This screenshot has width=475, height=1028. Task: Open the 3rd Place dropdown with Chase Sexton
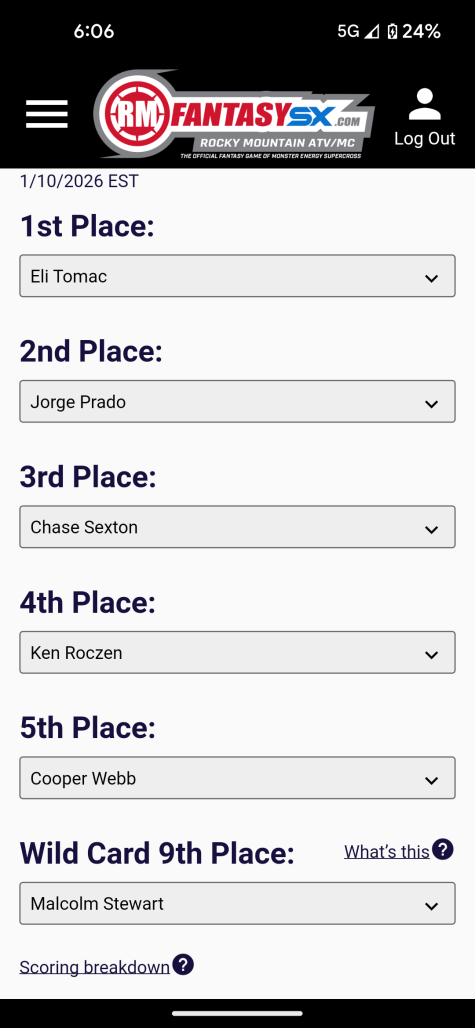[x=237, y=526]
